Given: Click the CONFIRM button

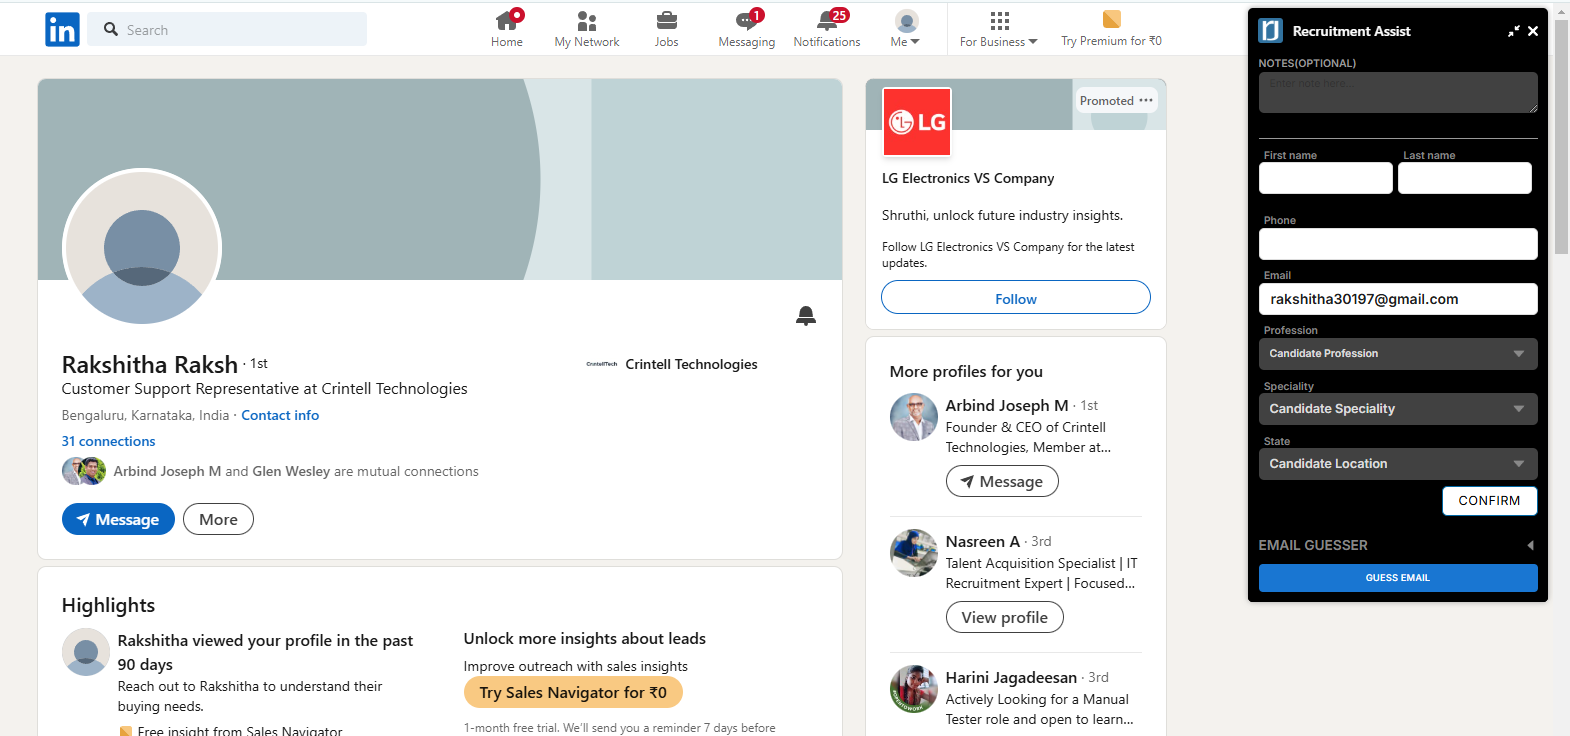Looking at the screenshot, I should click(1489, 500).
